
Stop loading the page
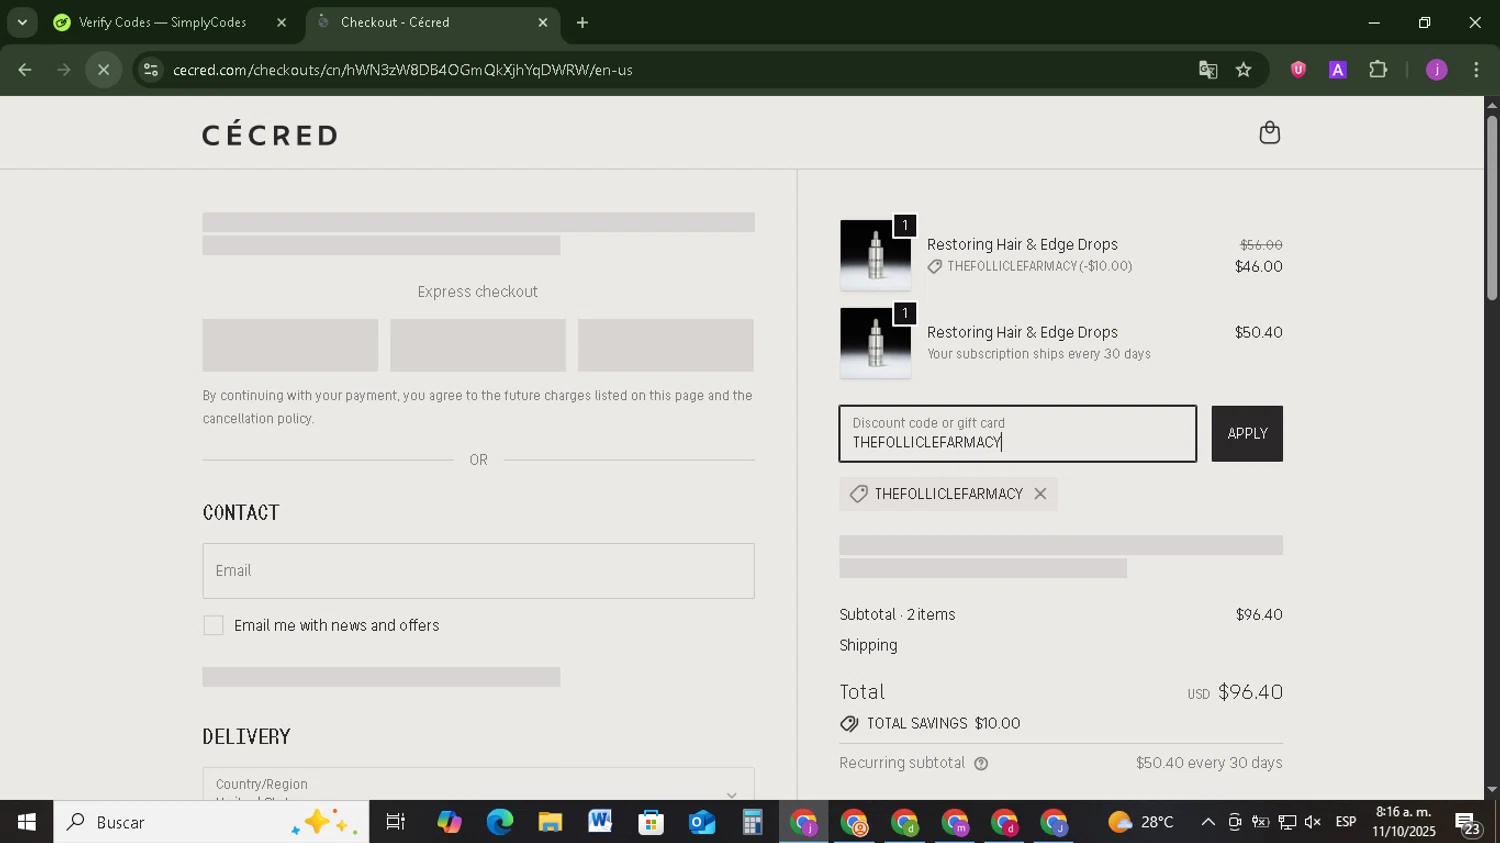tap(103, 70)
